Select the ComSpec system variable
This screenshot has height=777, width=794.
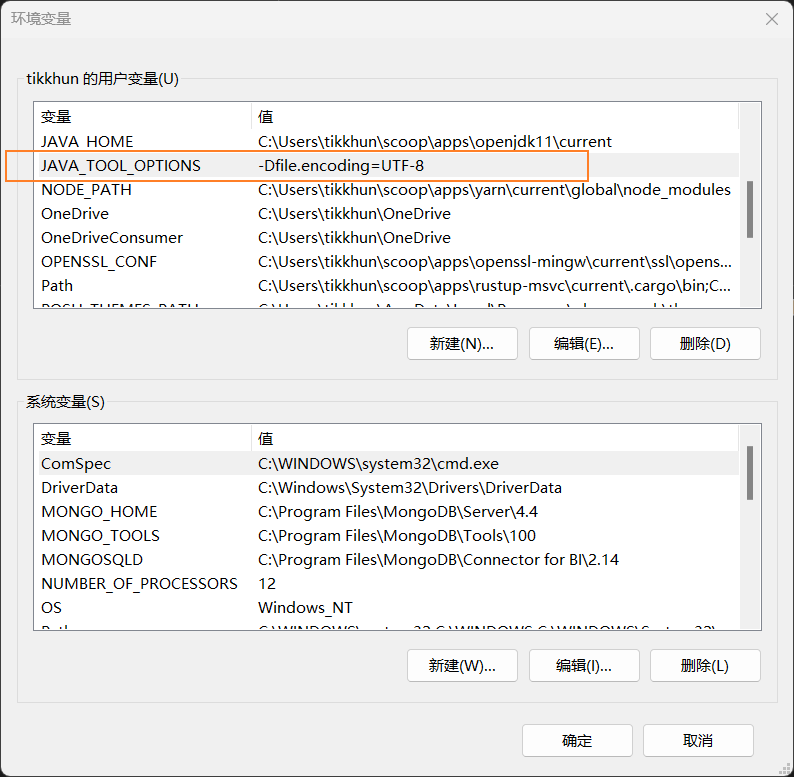(x=388, y=463)
